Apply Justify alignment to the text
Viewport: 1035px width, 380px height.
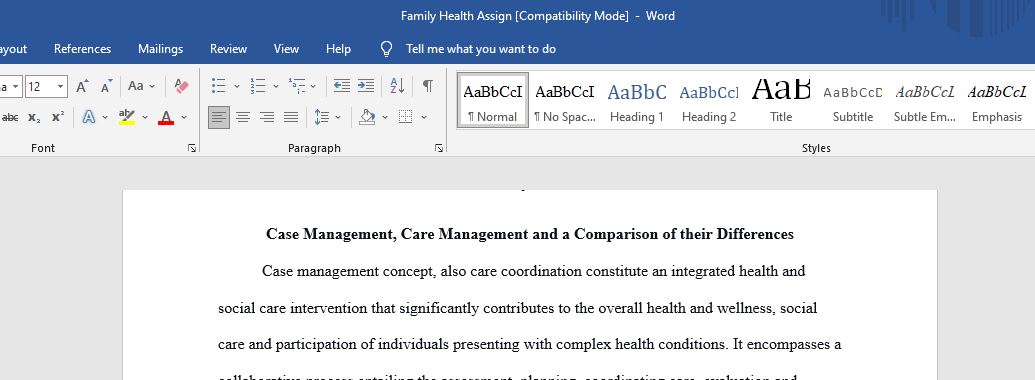click(x=290, y=117)
